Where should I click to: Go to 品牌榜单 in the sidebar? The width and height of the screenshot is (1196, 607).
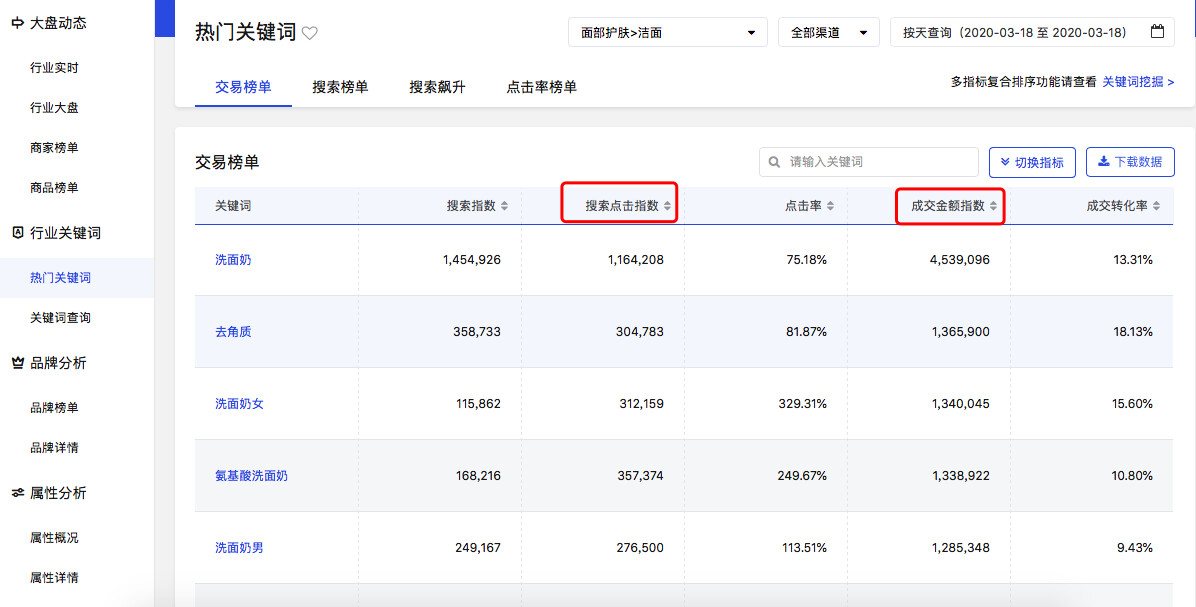pyautogui.click(x=54, y=408)
